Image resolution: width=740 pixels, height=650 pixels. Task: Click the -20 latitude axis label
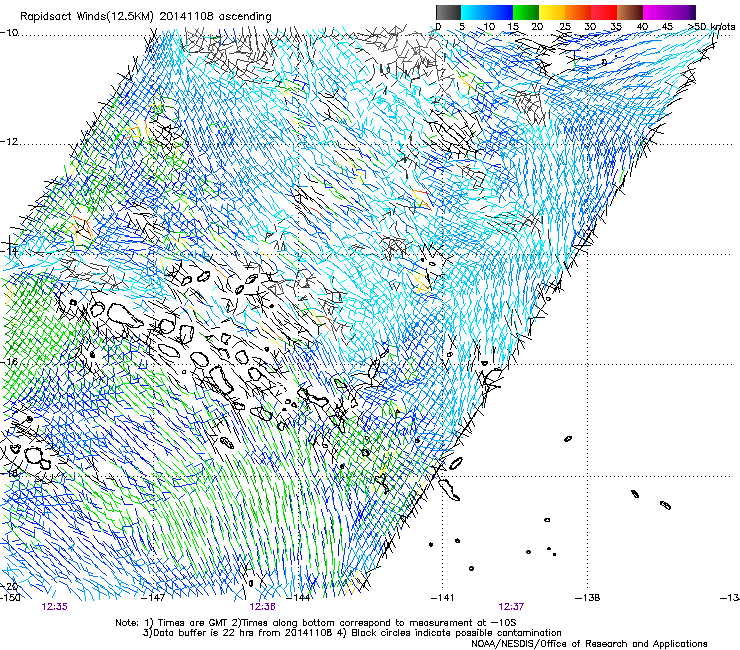tap(9, 586)
